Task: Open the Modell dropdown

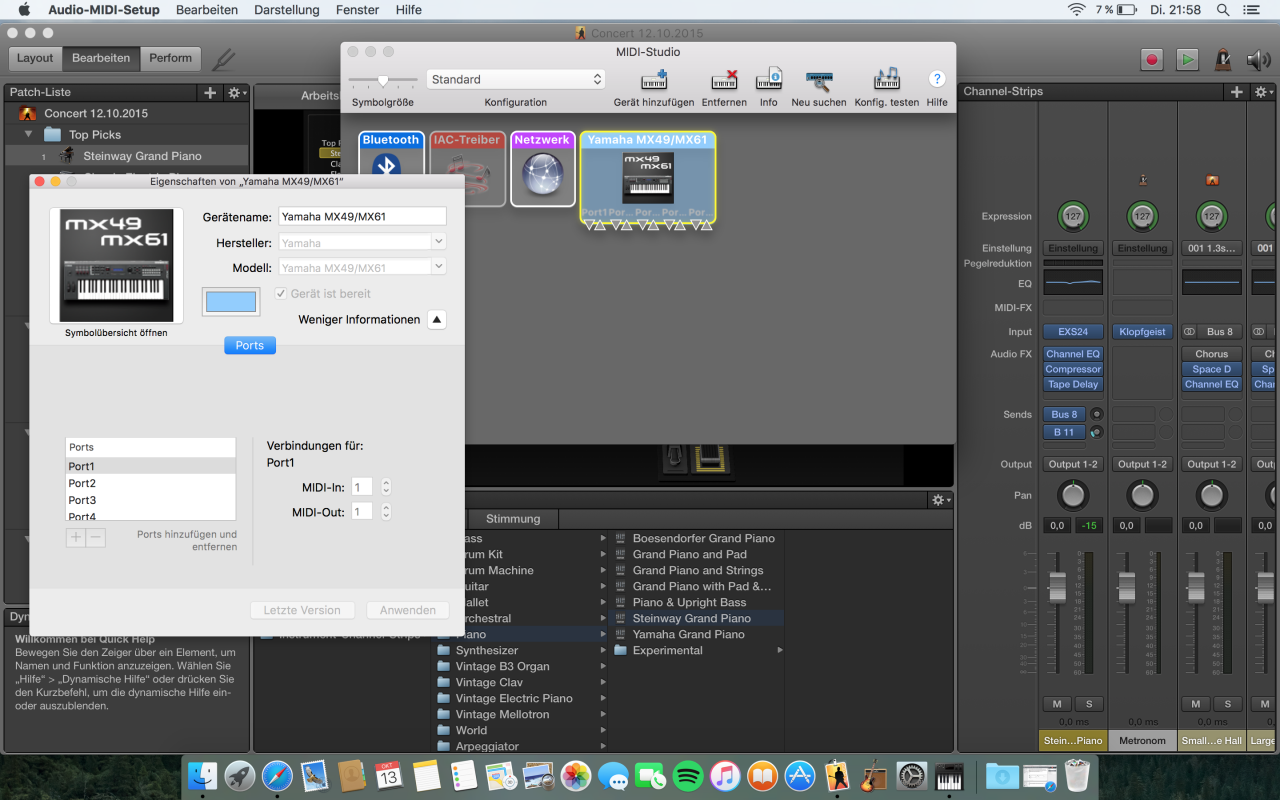Action: click(438, 267)
